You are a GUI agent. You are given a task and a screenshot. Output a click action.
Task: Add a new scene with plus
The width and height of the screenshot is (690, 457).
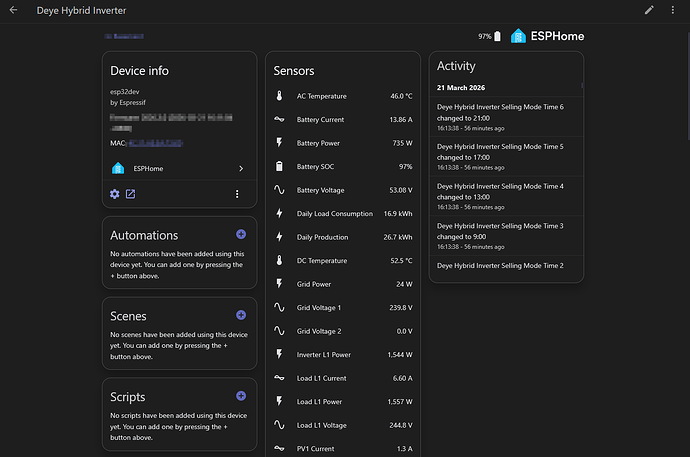tap(240, 315)
